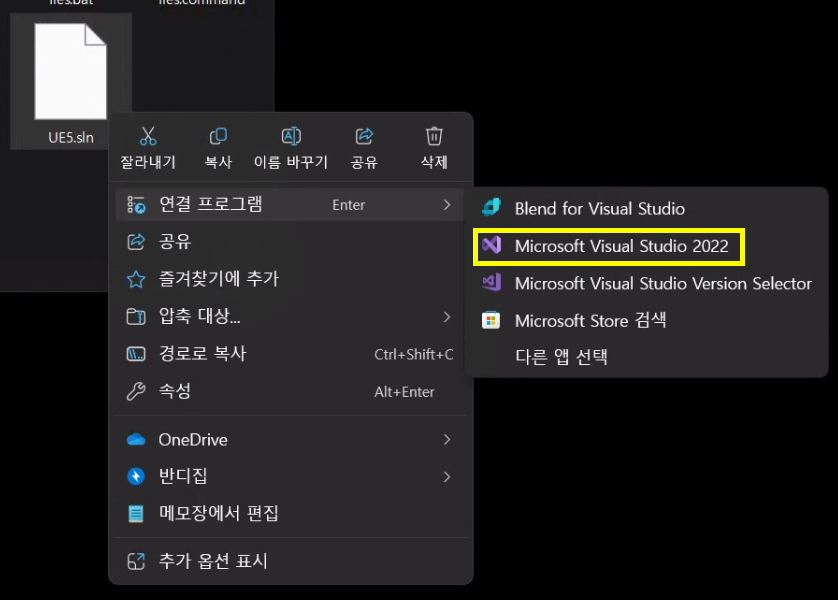This screenshot has height=600, width=838.
Task: Click the Visual Studio Version Selector icon
Action: click(491, 282)
